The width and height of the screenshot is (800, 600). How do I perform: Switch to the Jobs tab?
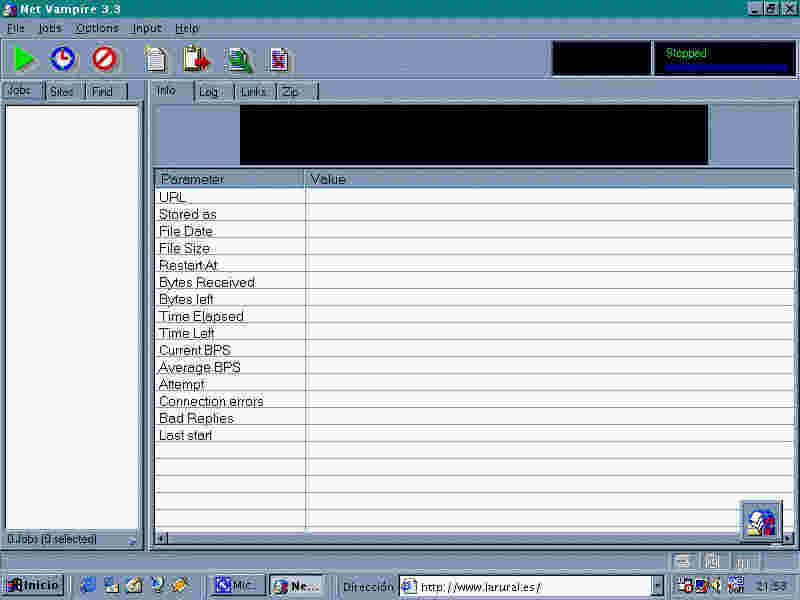pyautogui.click(x=22, y=91)
